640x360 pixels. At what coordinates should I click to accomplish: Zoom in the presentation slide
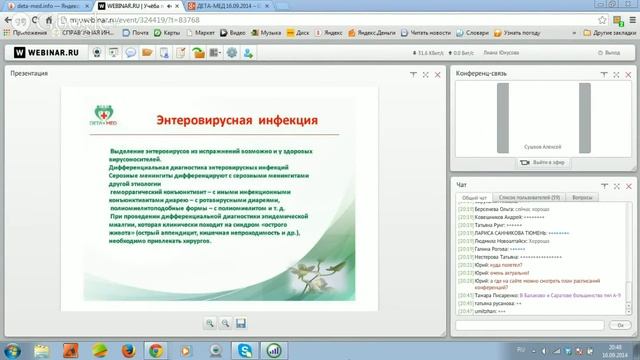pos(210,323)
